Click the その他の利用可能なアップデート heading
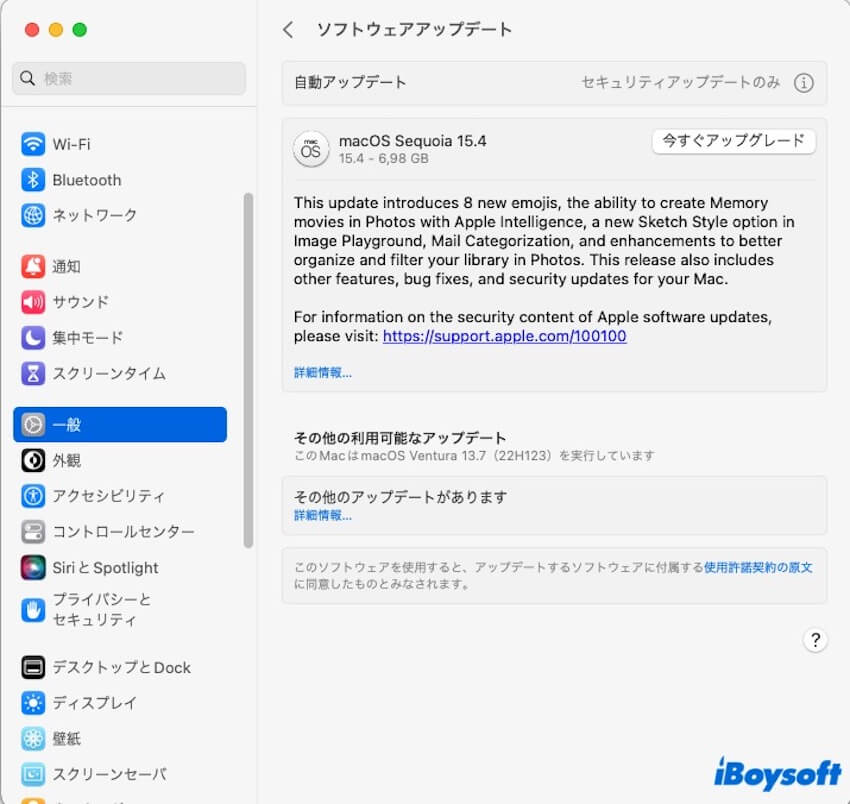This screenshot has height=804, width=850. click(400, 438)
